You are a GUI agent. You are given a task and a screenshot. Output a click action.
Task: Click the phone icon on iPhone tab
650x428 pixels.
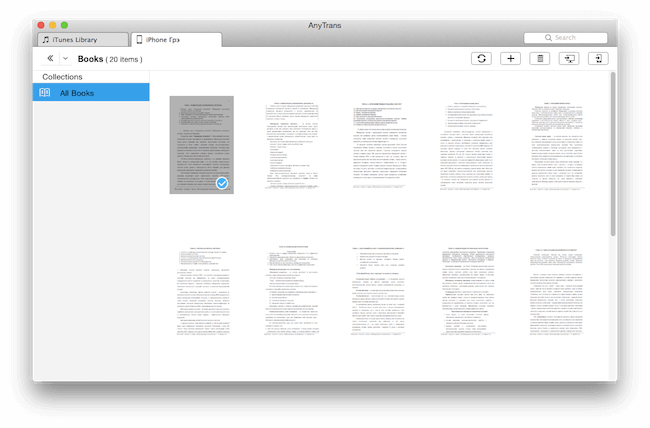click(139, 39)
